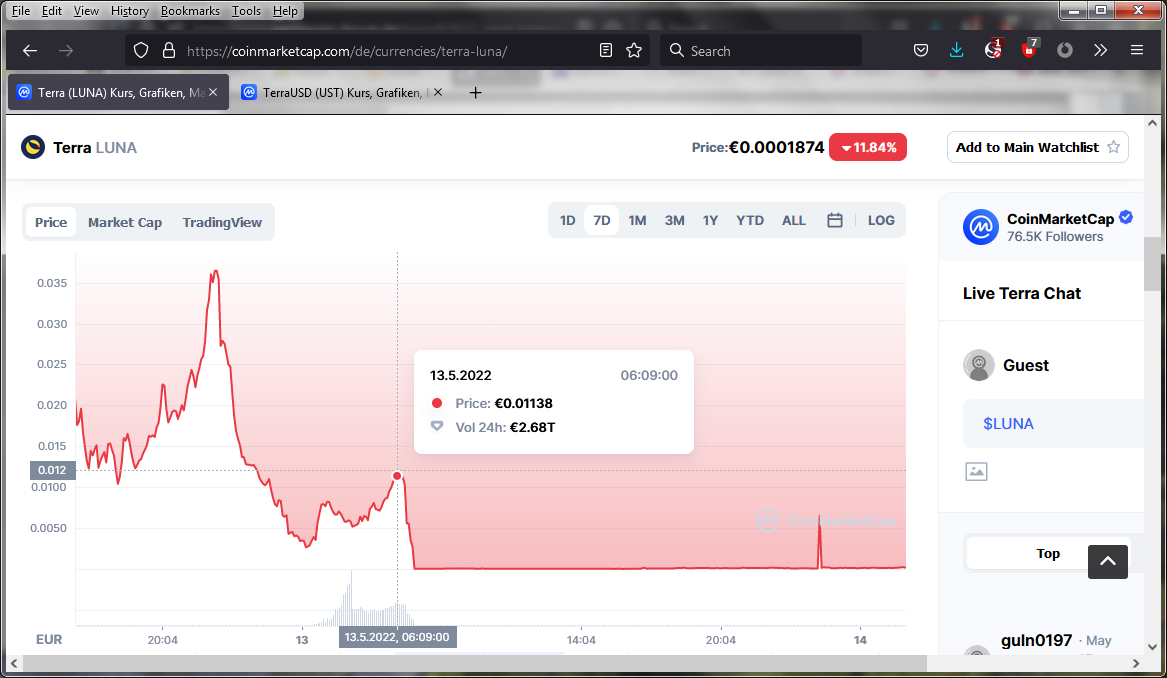
Task: Click the vertical scrollbar up arrow
Action: click(1152, 123)
